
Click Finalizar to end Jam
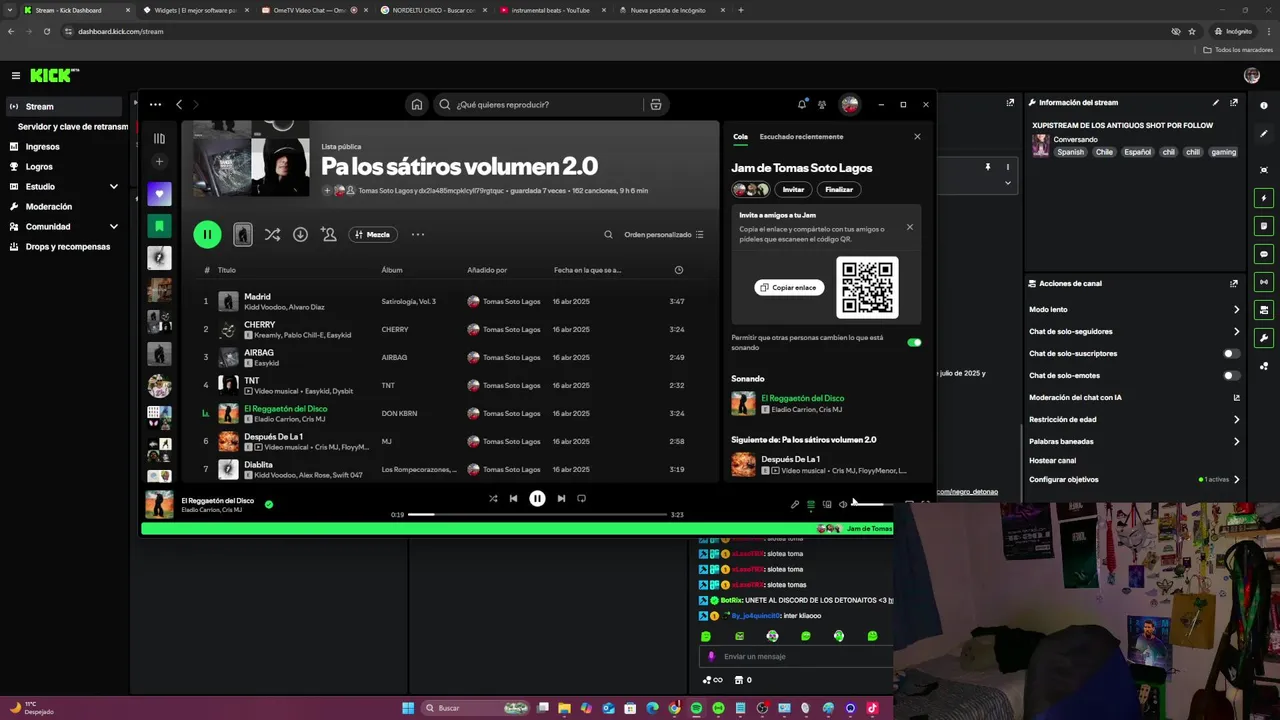(x=839, y=189)
